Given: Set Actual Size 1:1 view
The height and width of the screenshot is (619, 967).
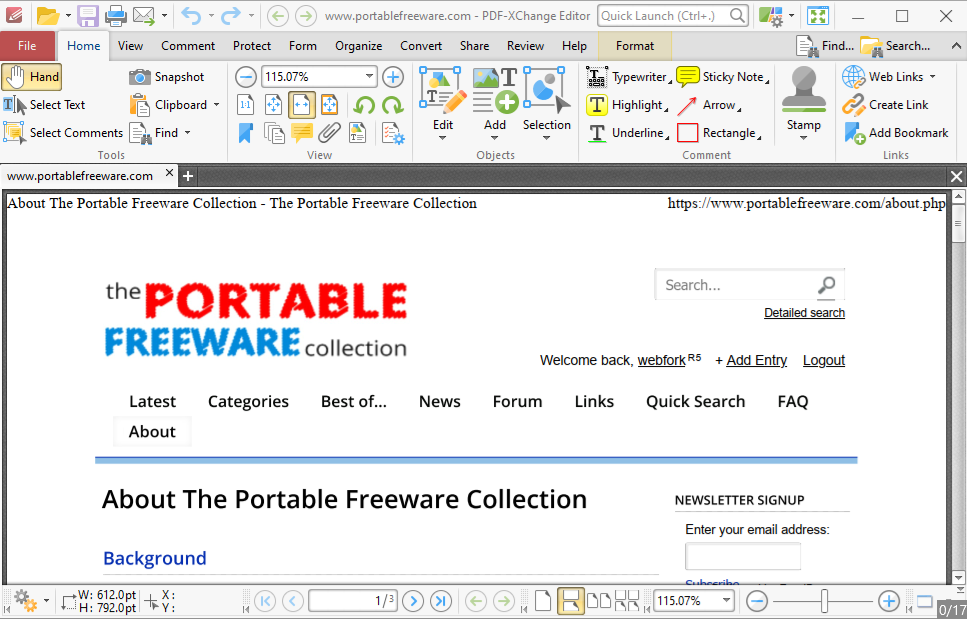Looking at the screenshot, I should [245, 105].
